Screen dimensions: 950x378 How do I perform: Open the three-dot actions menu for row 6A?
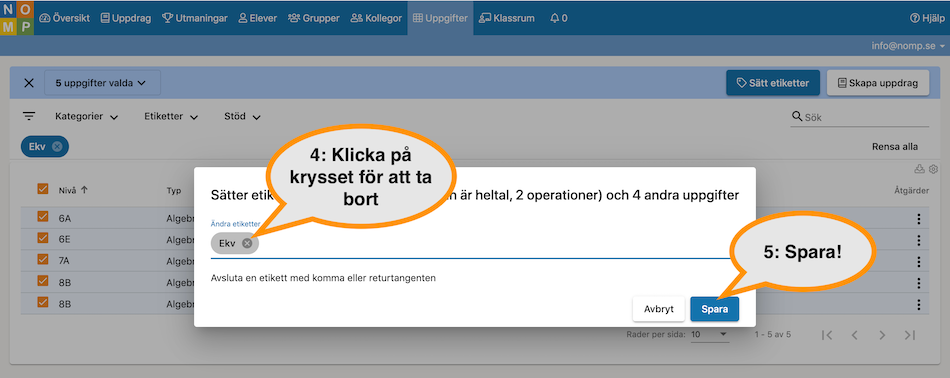918,219
